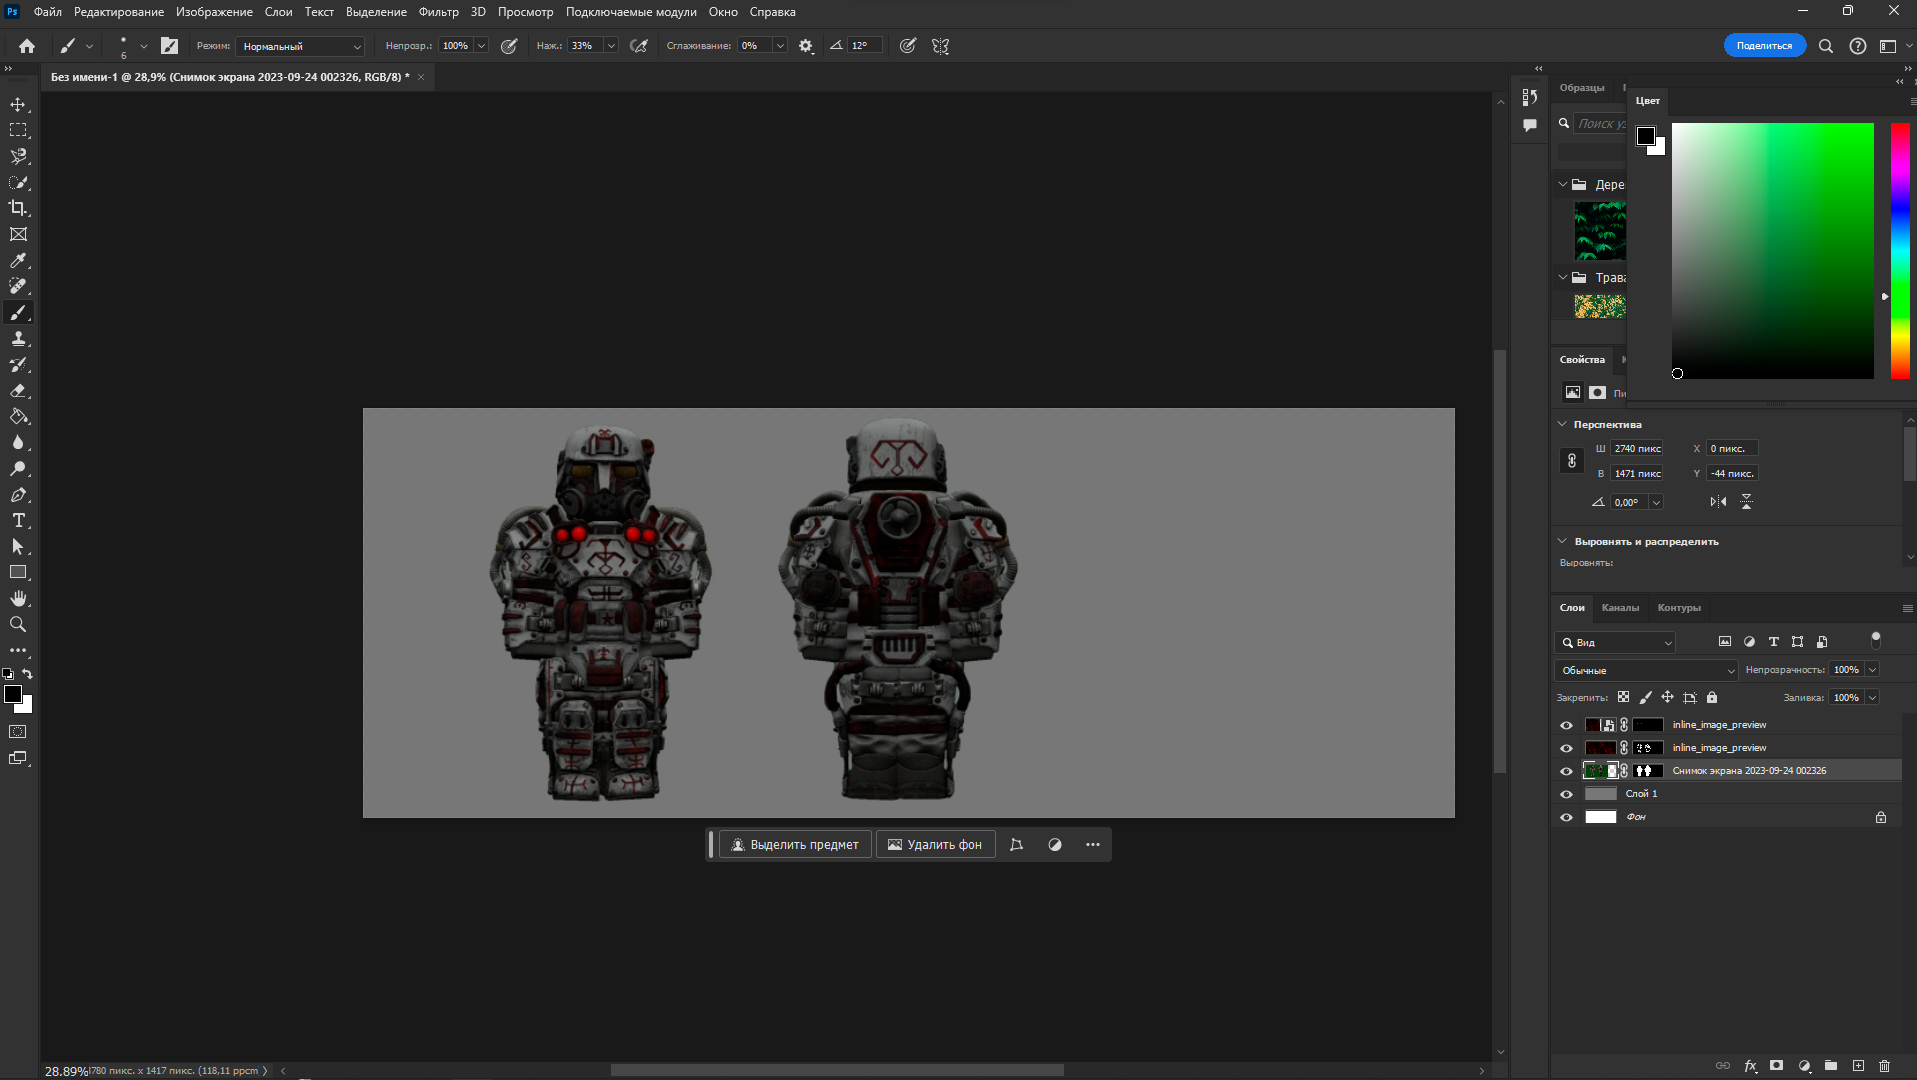The height and width of the screenshot is (1080, 1917).
Task: Collapse the Дере folder in swatches
Action: 1562,184
